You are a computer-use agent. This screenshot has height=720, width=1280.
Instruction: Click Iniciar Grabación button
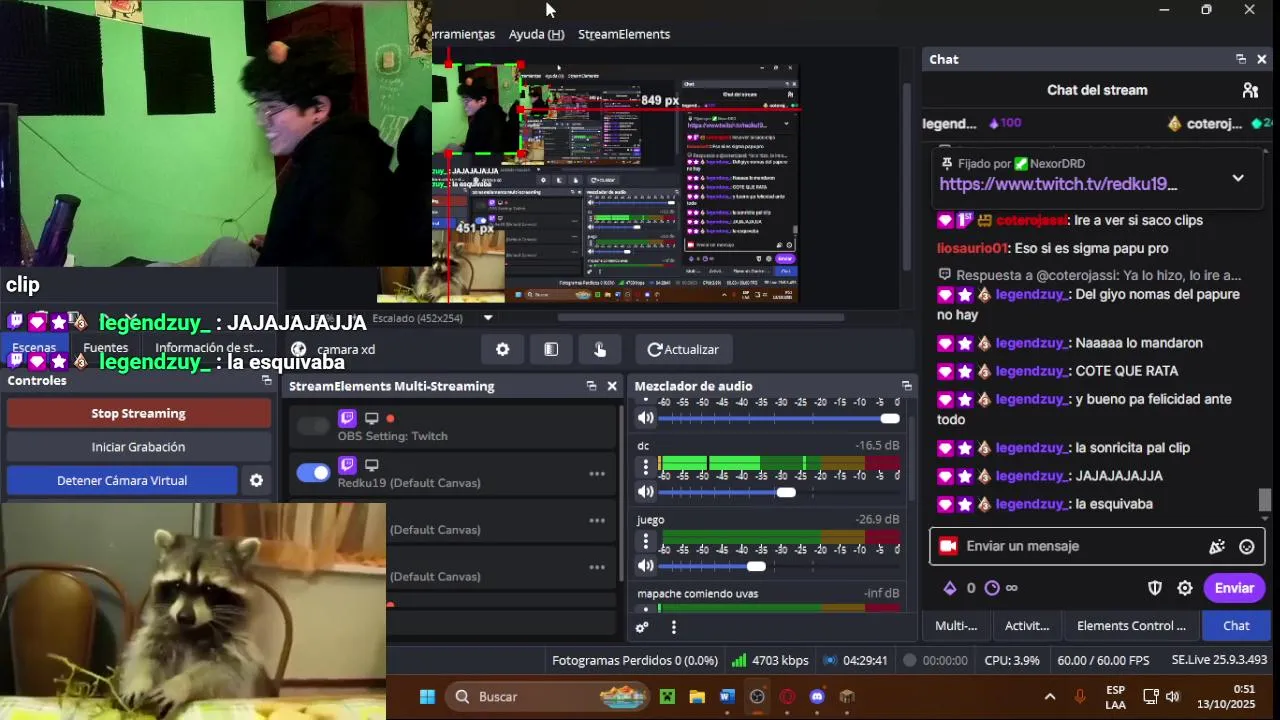[x=138, y=447]
